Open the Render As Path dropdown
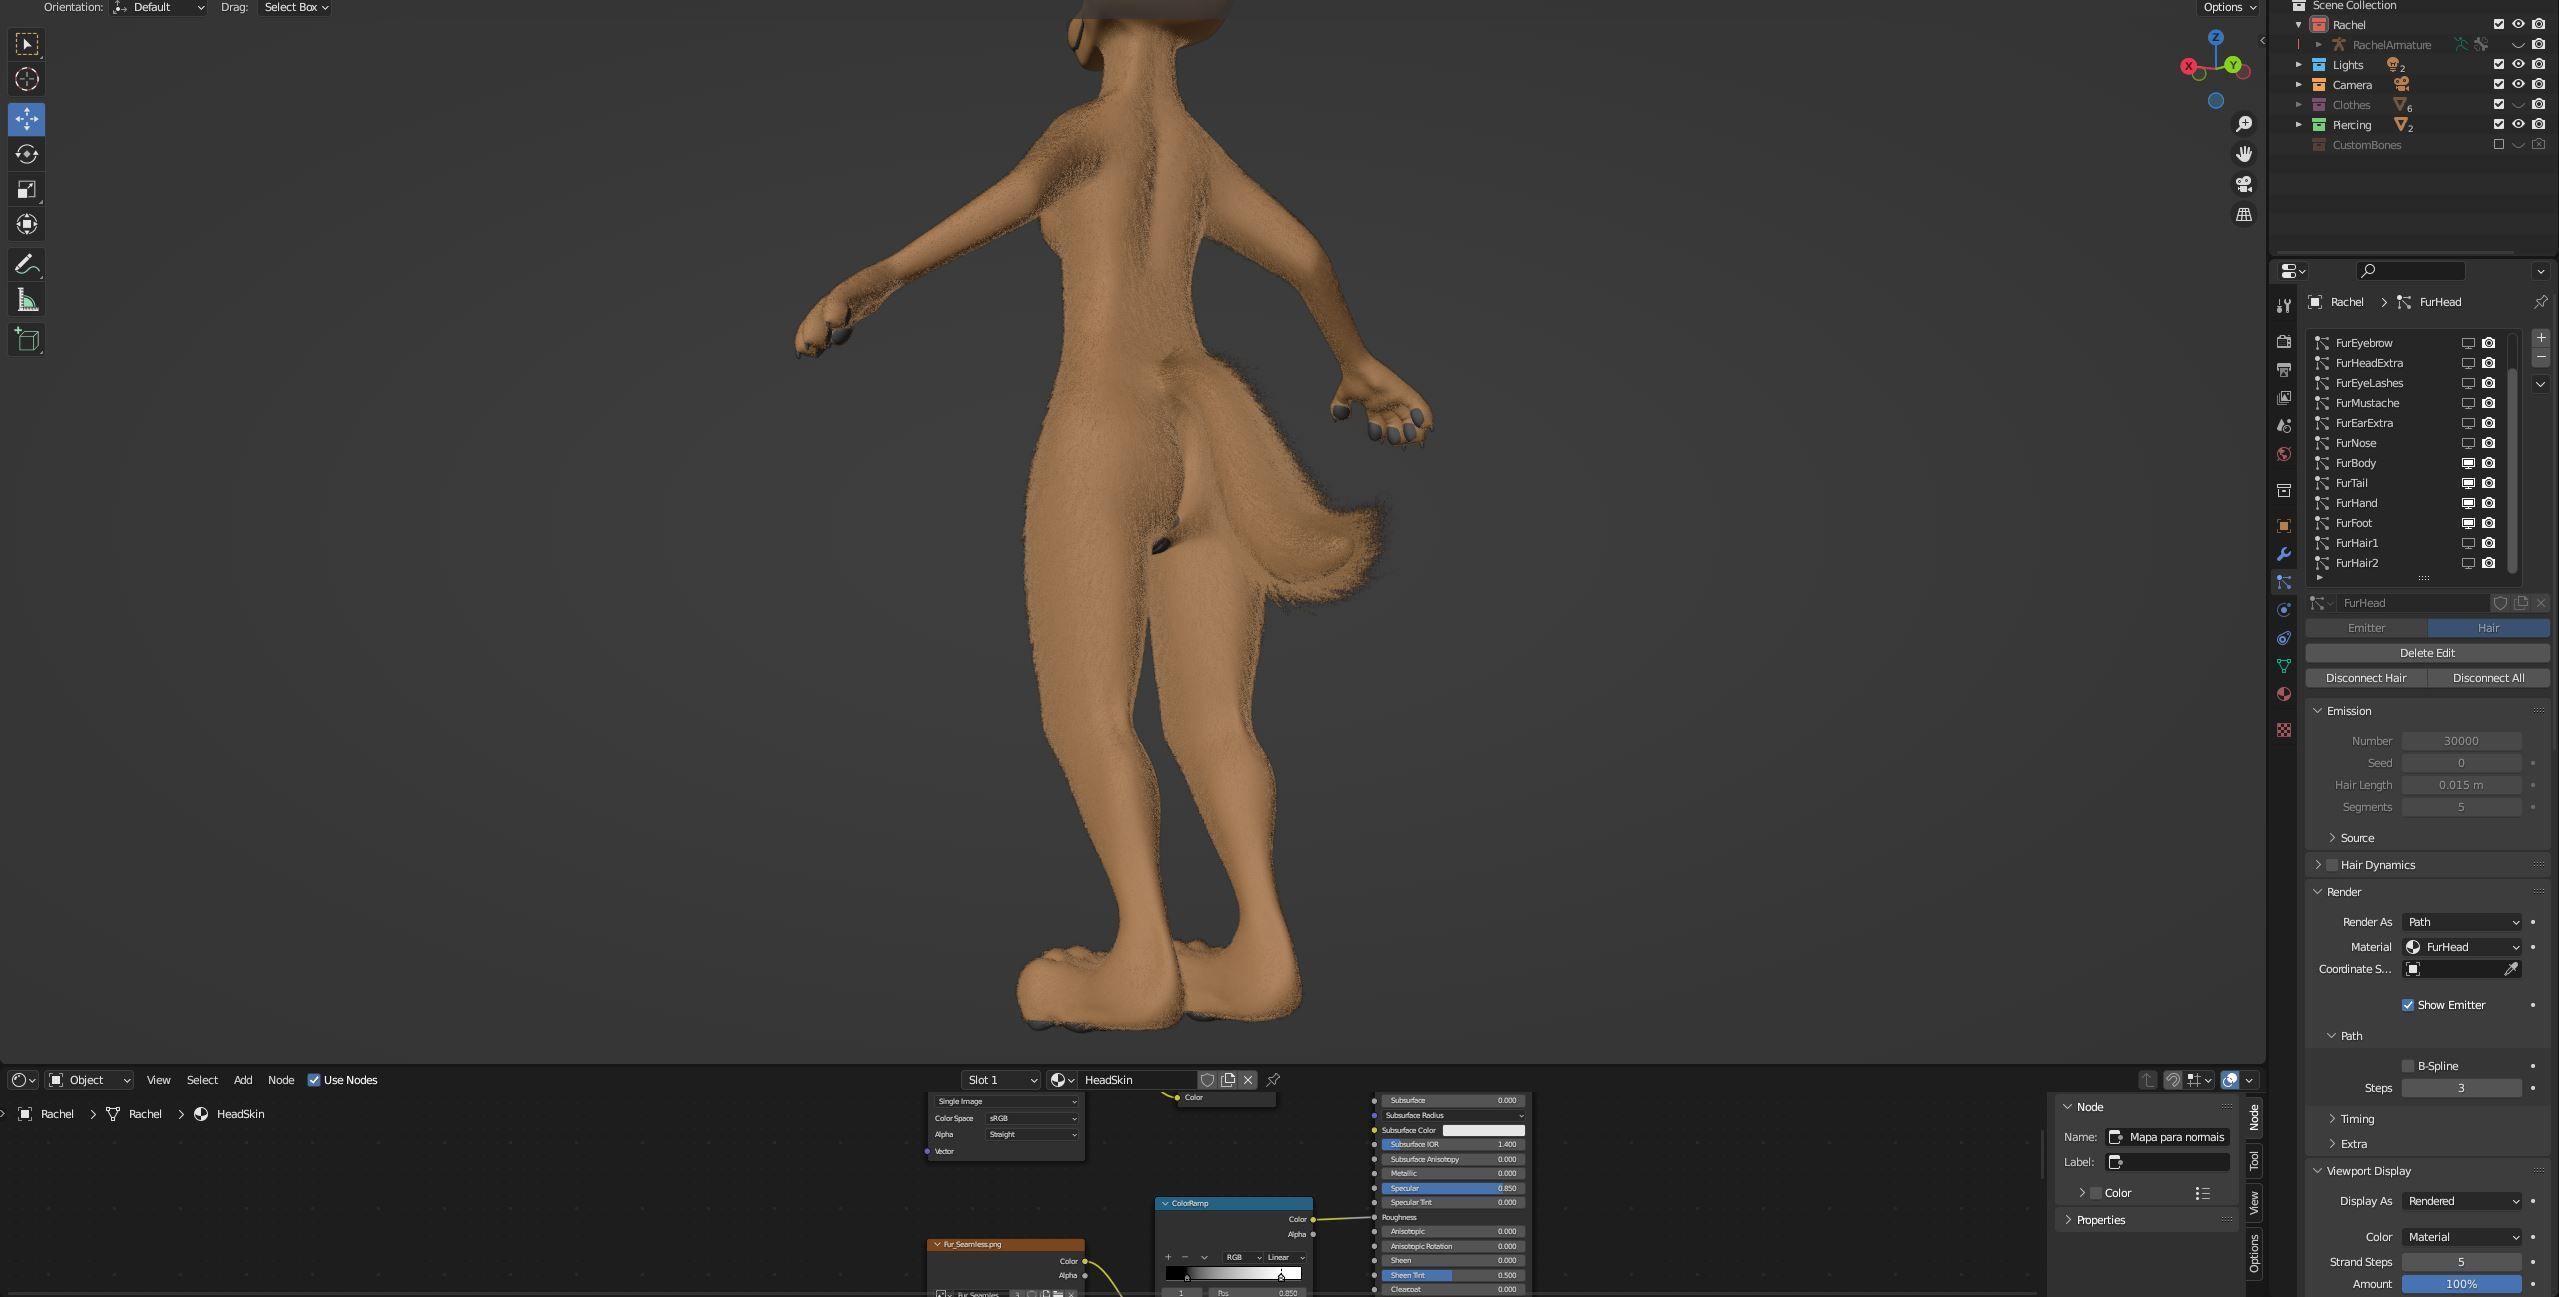The image size is (2559, 1297). click(x=2462, y=922)
